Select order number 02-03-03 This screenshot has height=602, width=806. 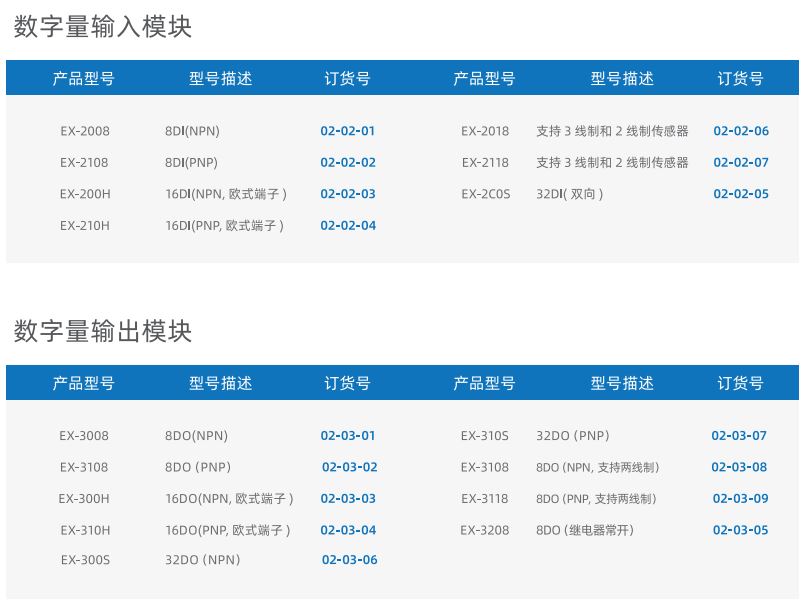pos(347,499)
